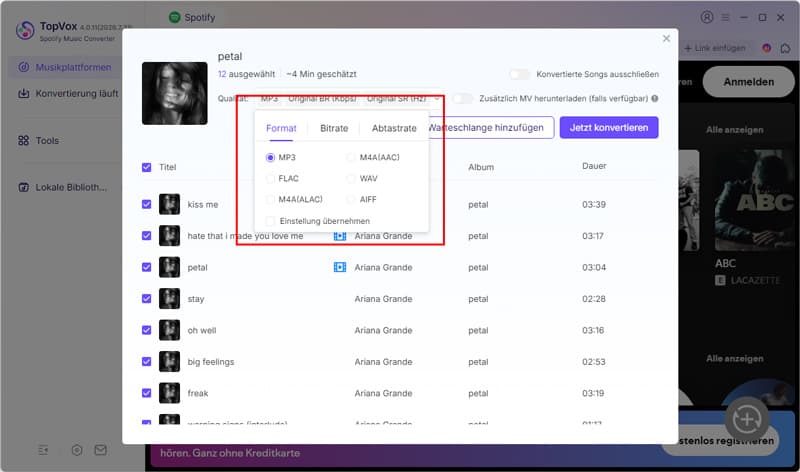Switch to the Abtastrate tab
Viewport: 800px width, 472px height.
click(x=394, y=129)
